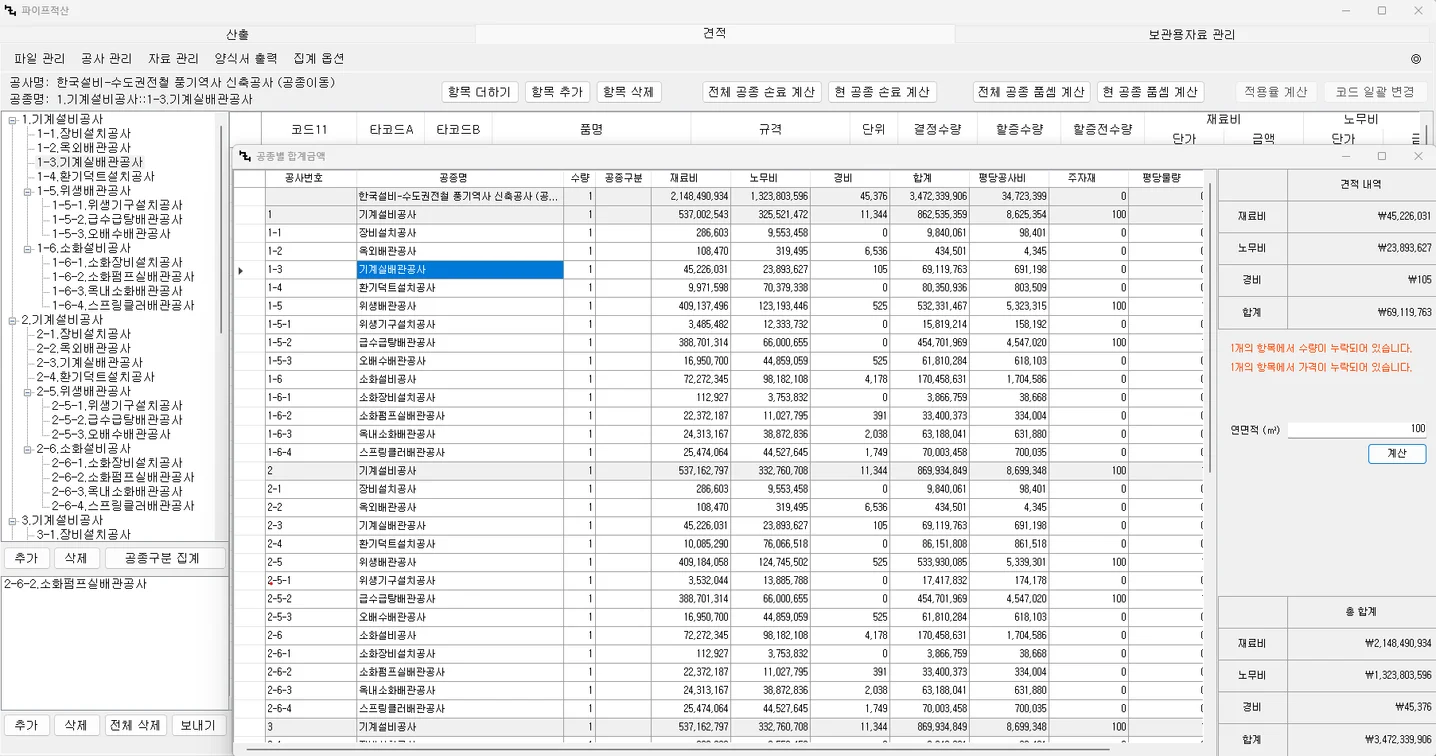Image resolution: width=1436 pixels, height=756 pixels.
Task: Click the row pointer arrow at row 1-3
Action: coord(240,270)
